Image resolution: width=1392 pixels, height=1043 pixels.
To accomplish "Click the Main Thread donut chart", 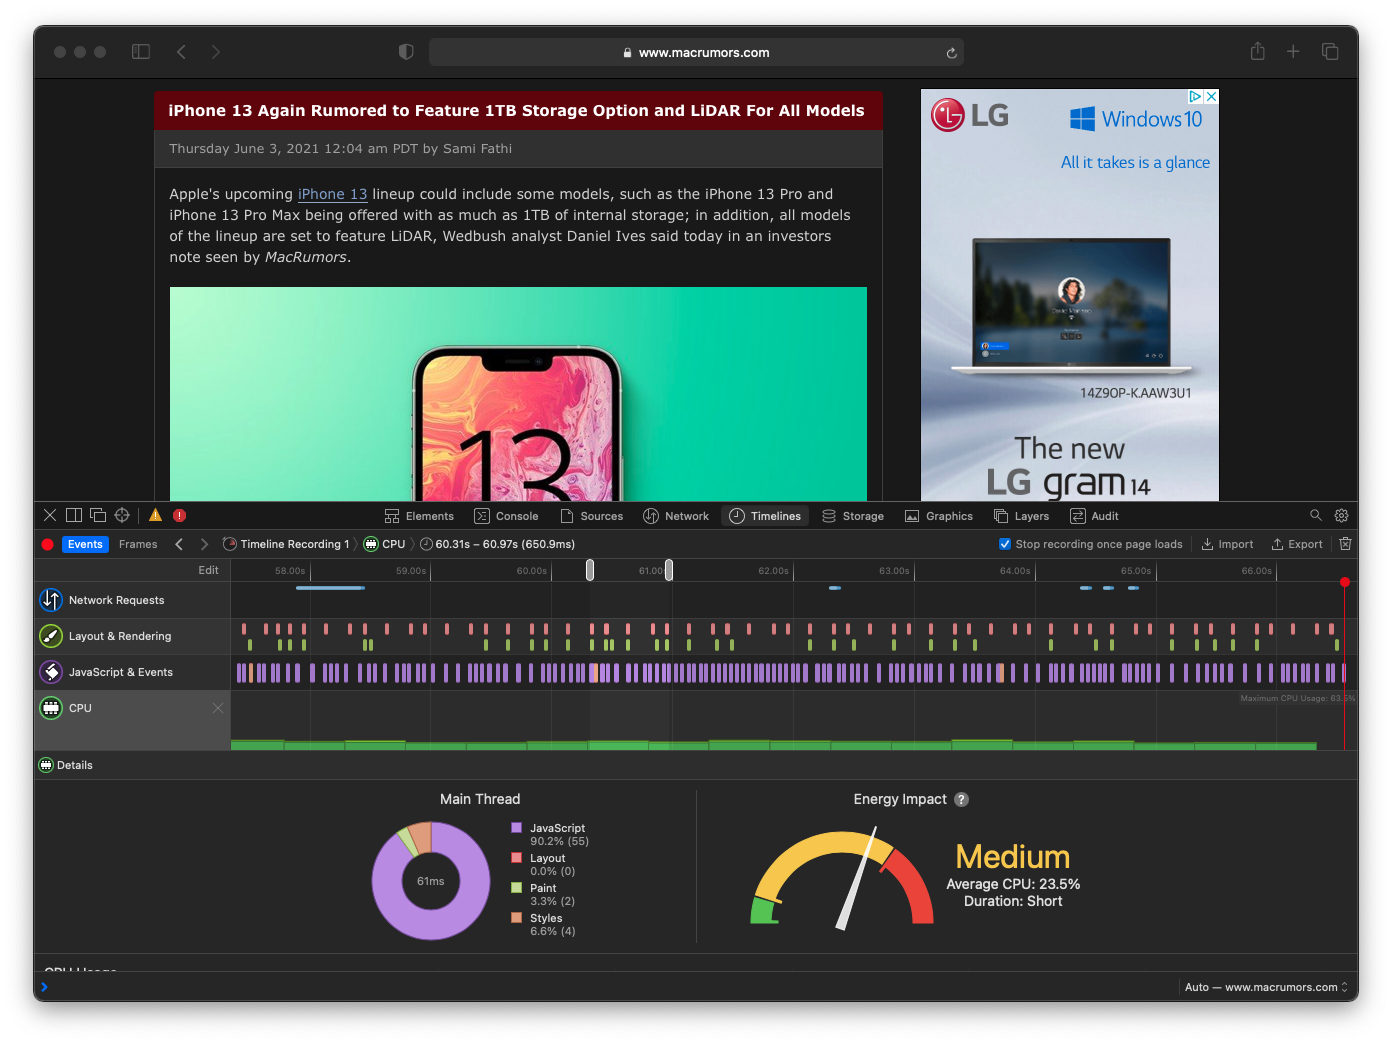I will point(431,881).
